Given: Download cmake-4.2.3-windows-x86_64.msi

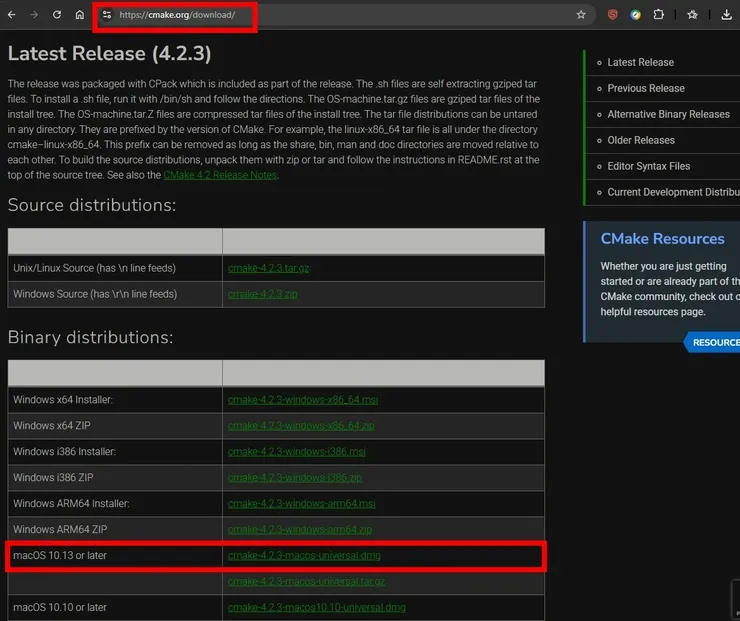Looking at the screenshot, I should point(303,400).
